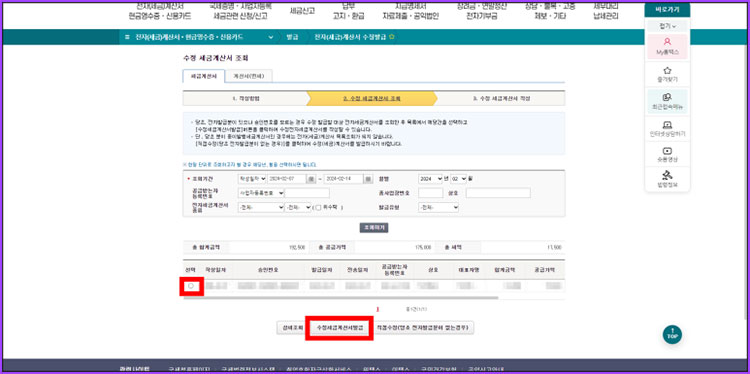
Task: Open the 사업자등록번호 type dropdown
Action: (x=261, y=193)
